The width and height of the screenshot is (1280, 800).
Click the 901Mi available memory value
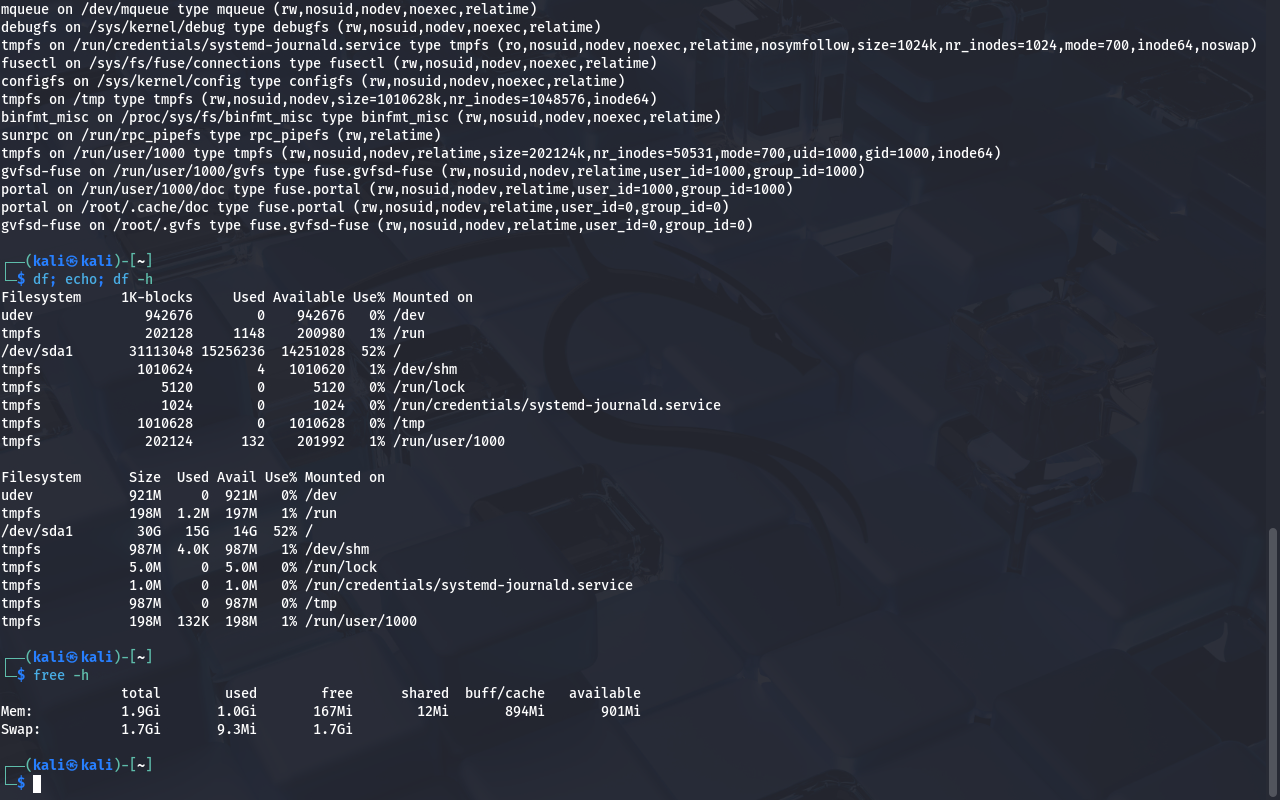[x=621, y=711]
